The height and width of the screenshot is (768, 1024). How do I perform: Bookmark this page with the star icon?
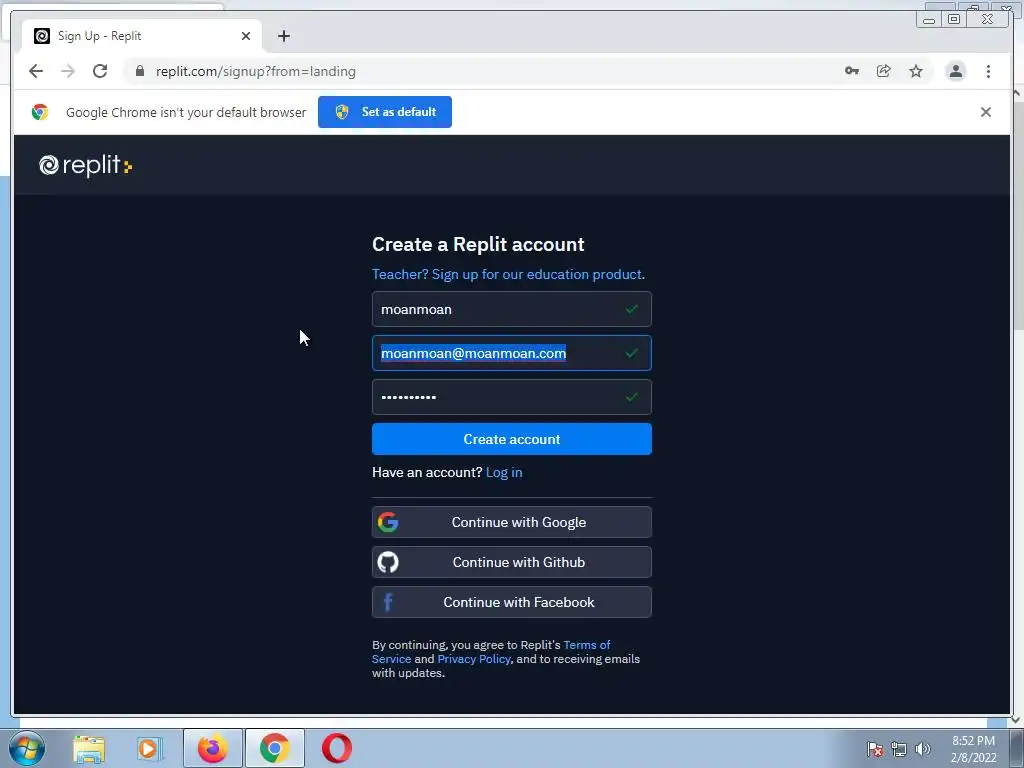(916, 71)
